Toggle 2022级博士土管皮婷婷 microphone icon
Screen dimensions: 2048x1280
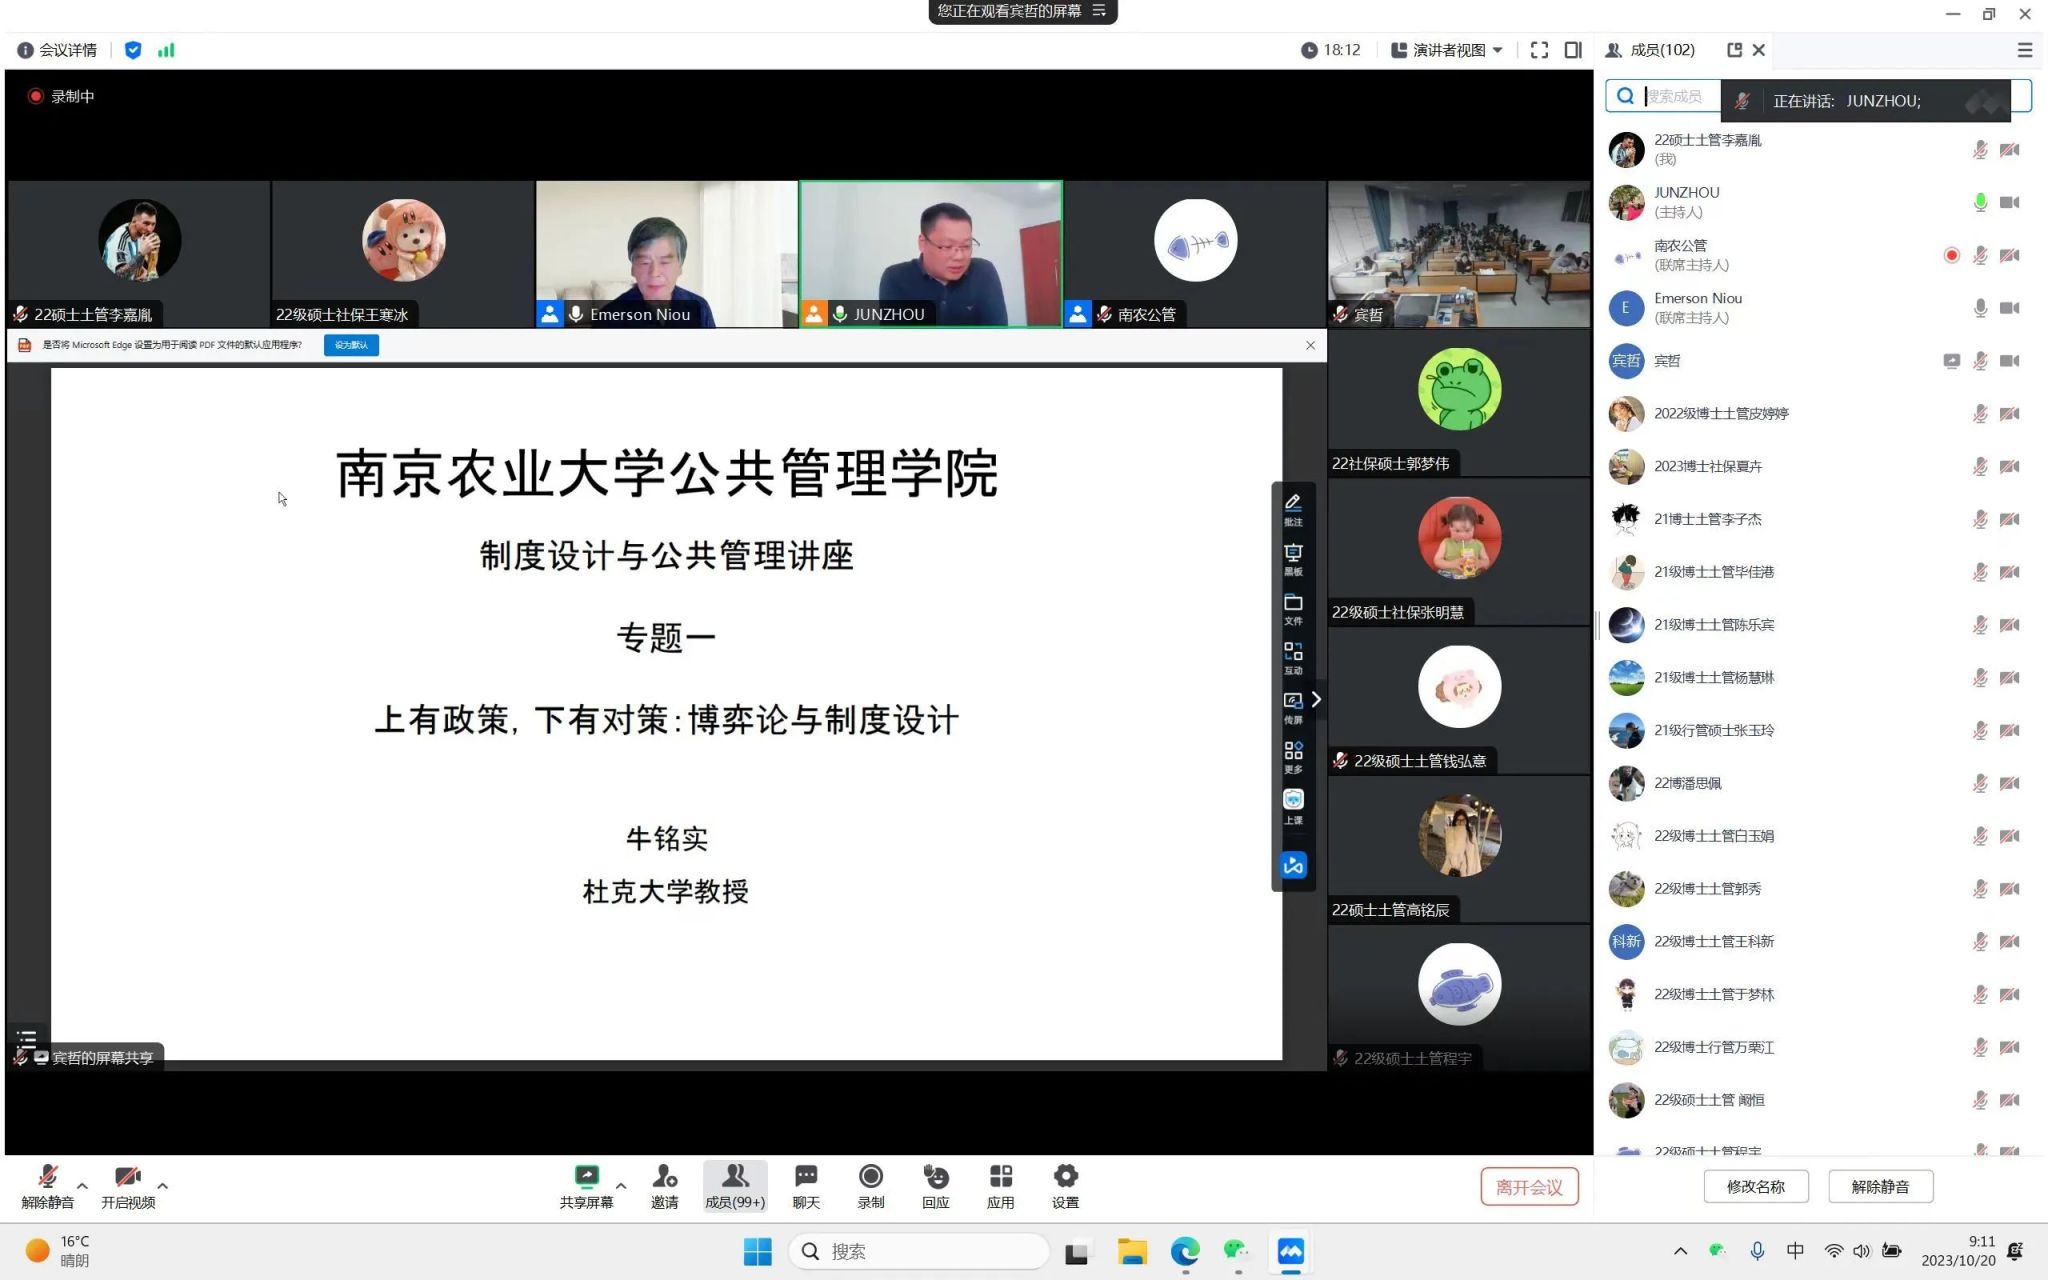(1980, 414)
